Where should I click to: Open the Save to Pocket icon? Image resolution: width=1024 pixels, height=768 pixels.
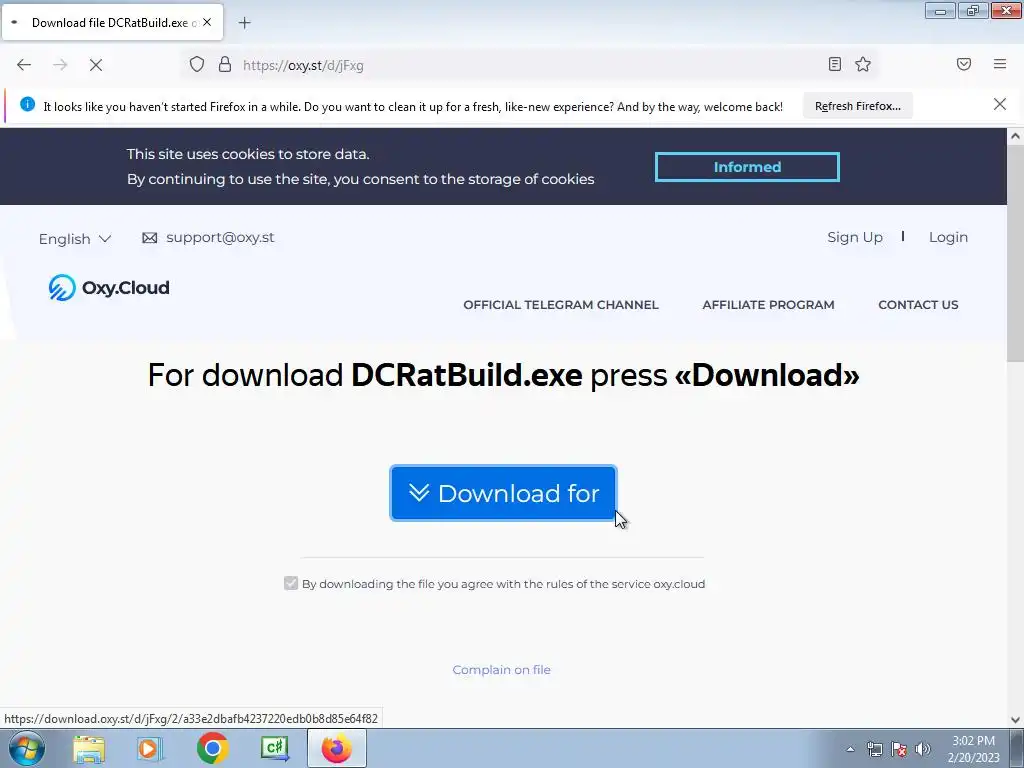pyautogui.click(x=964, y=64)
